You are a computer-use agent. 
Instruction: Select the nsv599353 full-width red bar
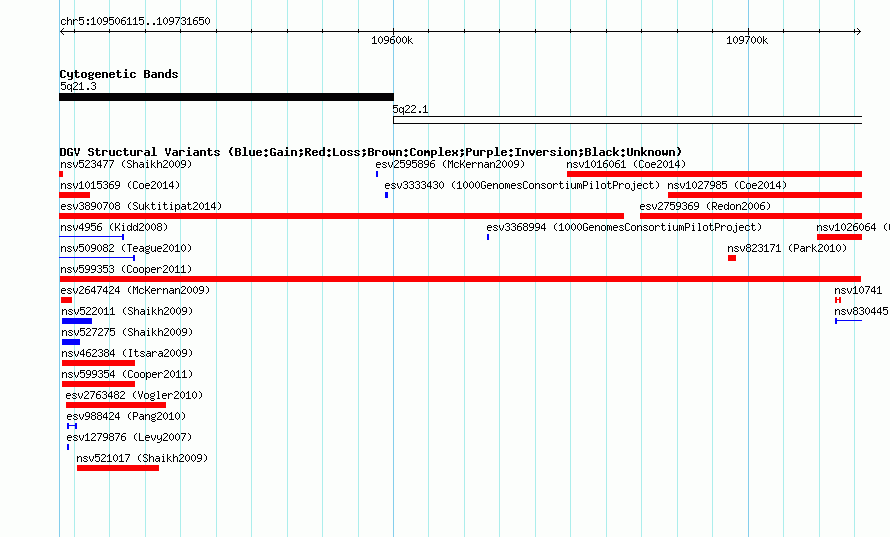460,279
